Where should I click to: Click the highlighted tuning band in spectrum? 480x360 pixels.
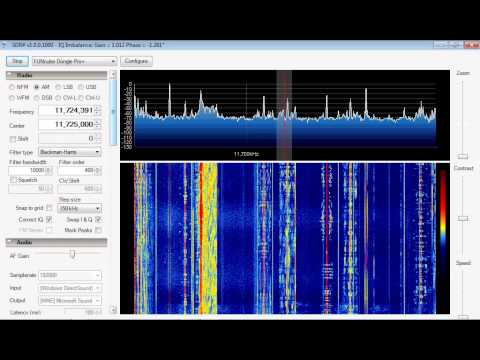(x=284, y=115)
